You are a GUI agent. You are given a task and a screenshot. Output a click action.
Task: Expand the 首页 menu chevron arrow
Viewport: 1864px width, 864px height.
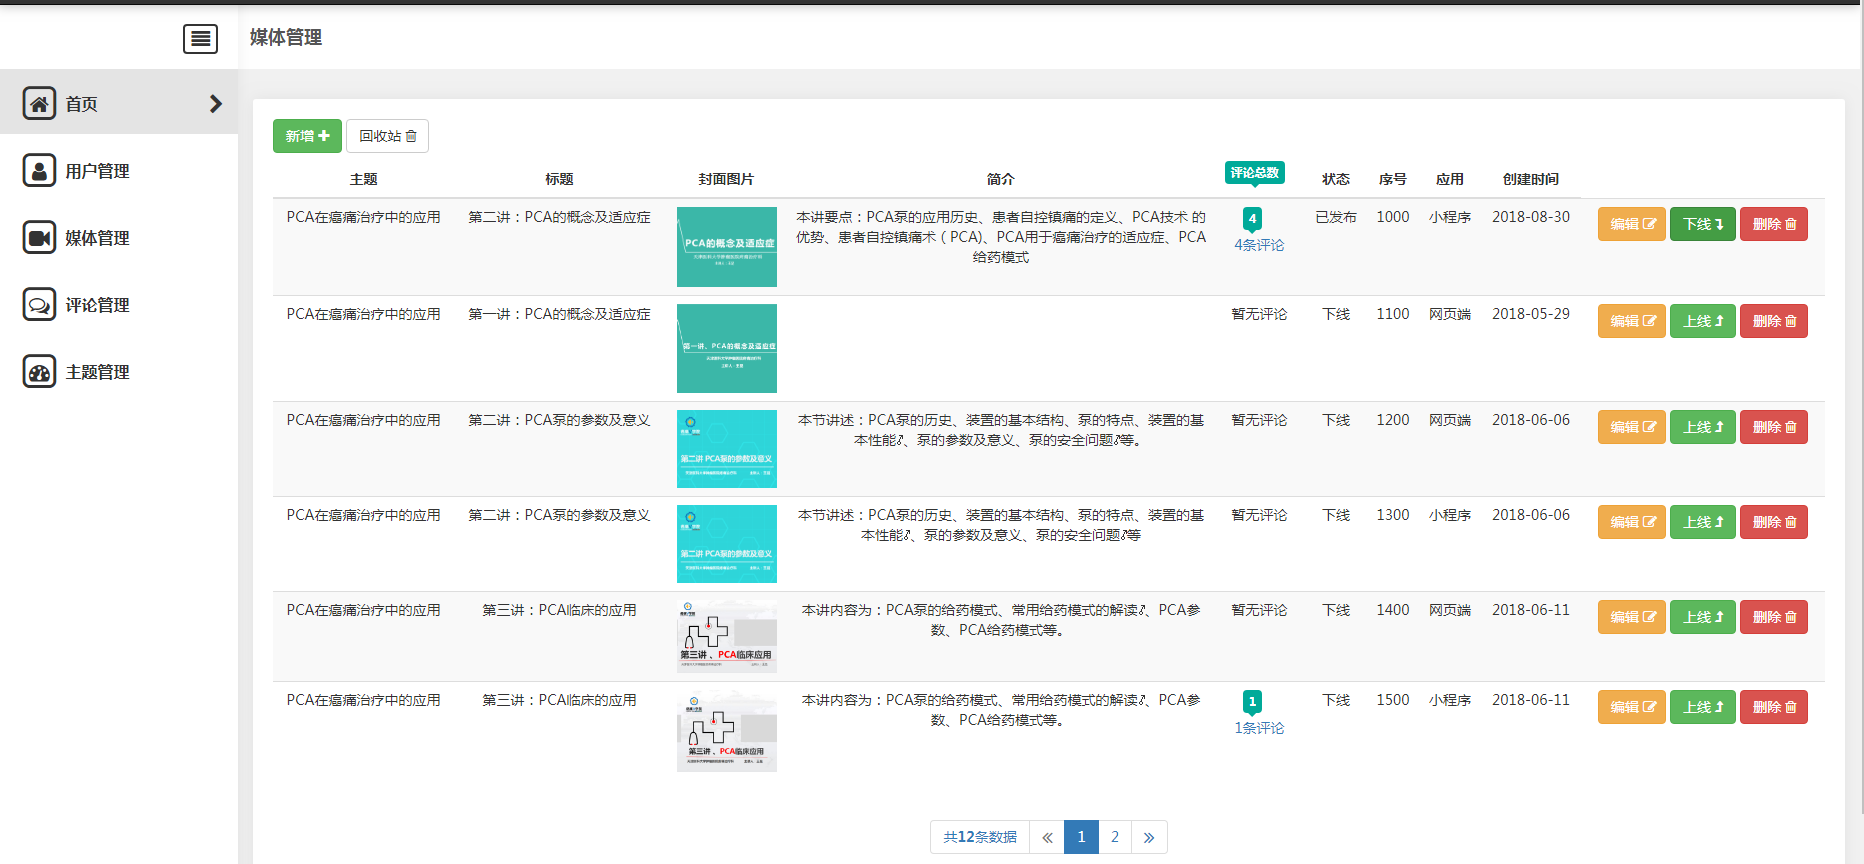[215, 103]
